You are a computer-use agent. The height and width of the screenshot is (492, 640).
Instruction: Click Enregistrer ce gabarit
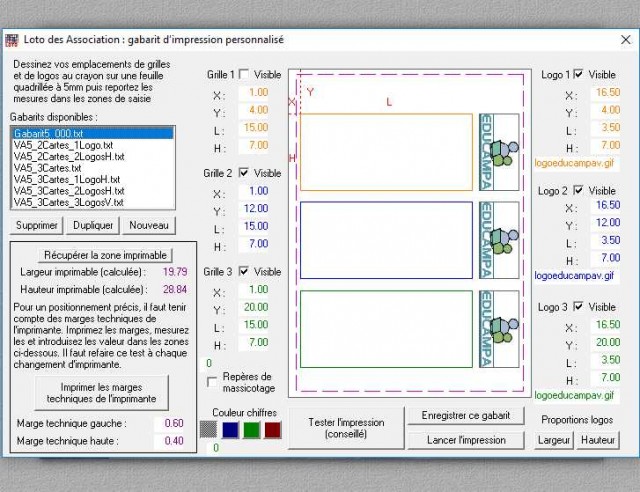coord(467,415)
